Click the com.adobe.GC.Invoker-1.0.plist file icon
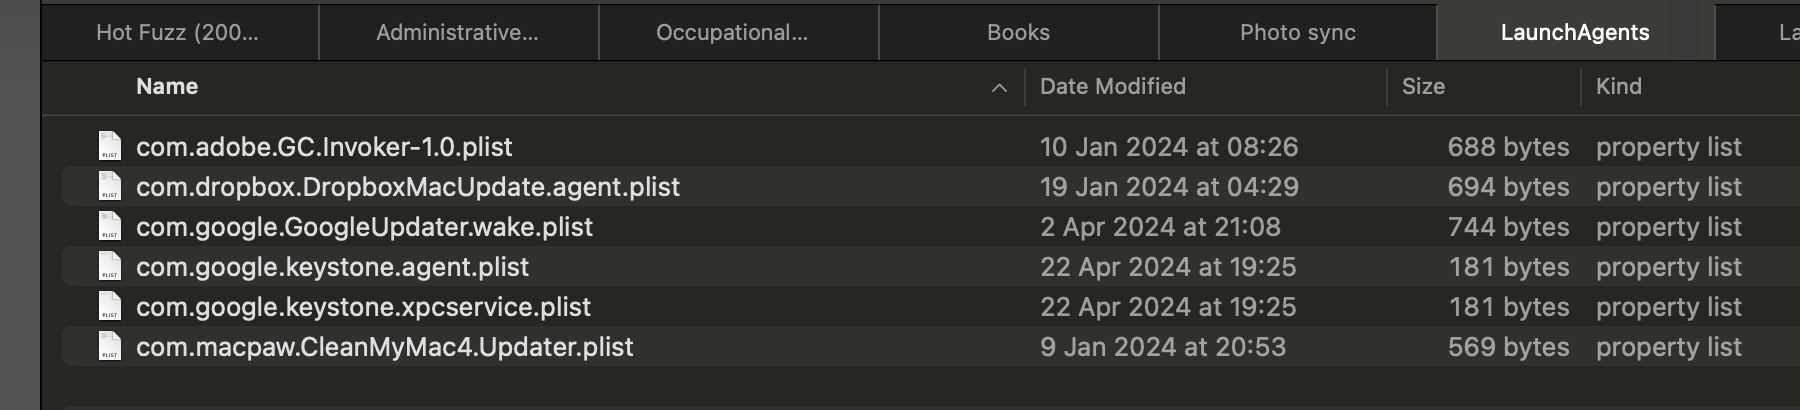This screenshot has width=1800, height=410. coord(110,147)
